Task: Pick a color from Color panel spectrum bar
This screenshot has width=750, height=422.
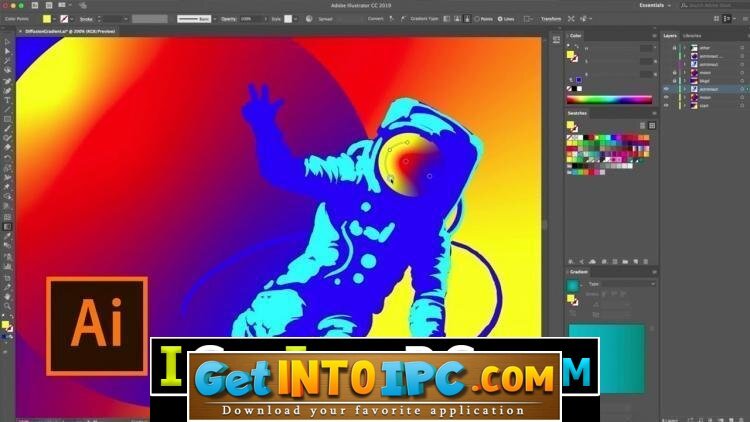Action: point(609,100)
